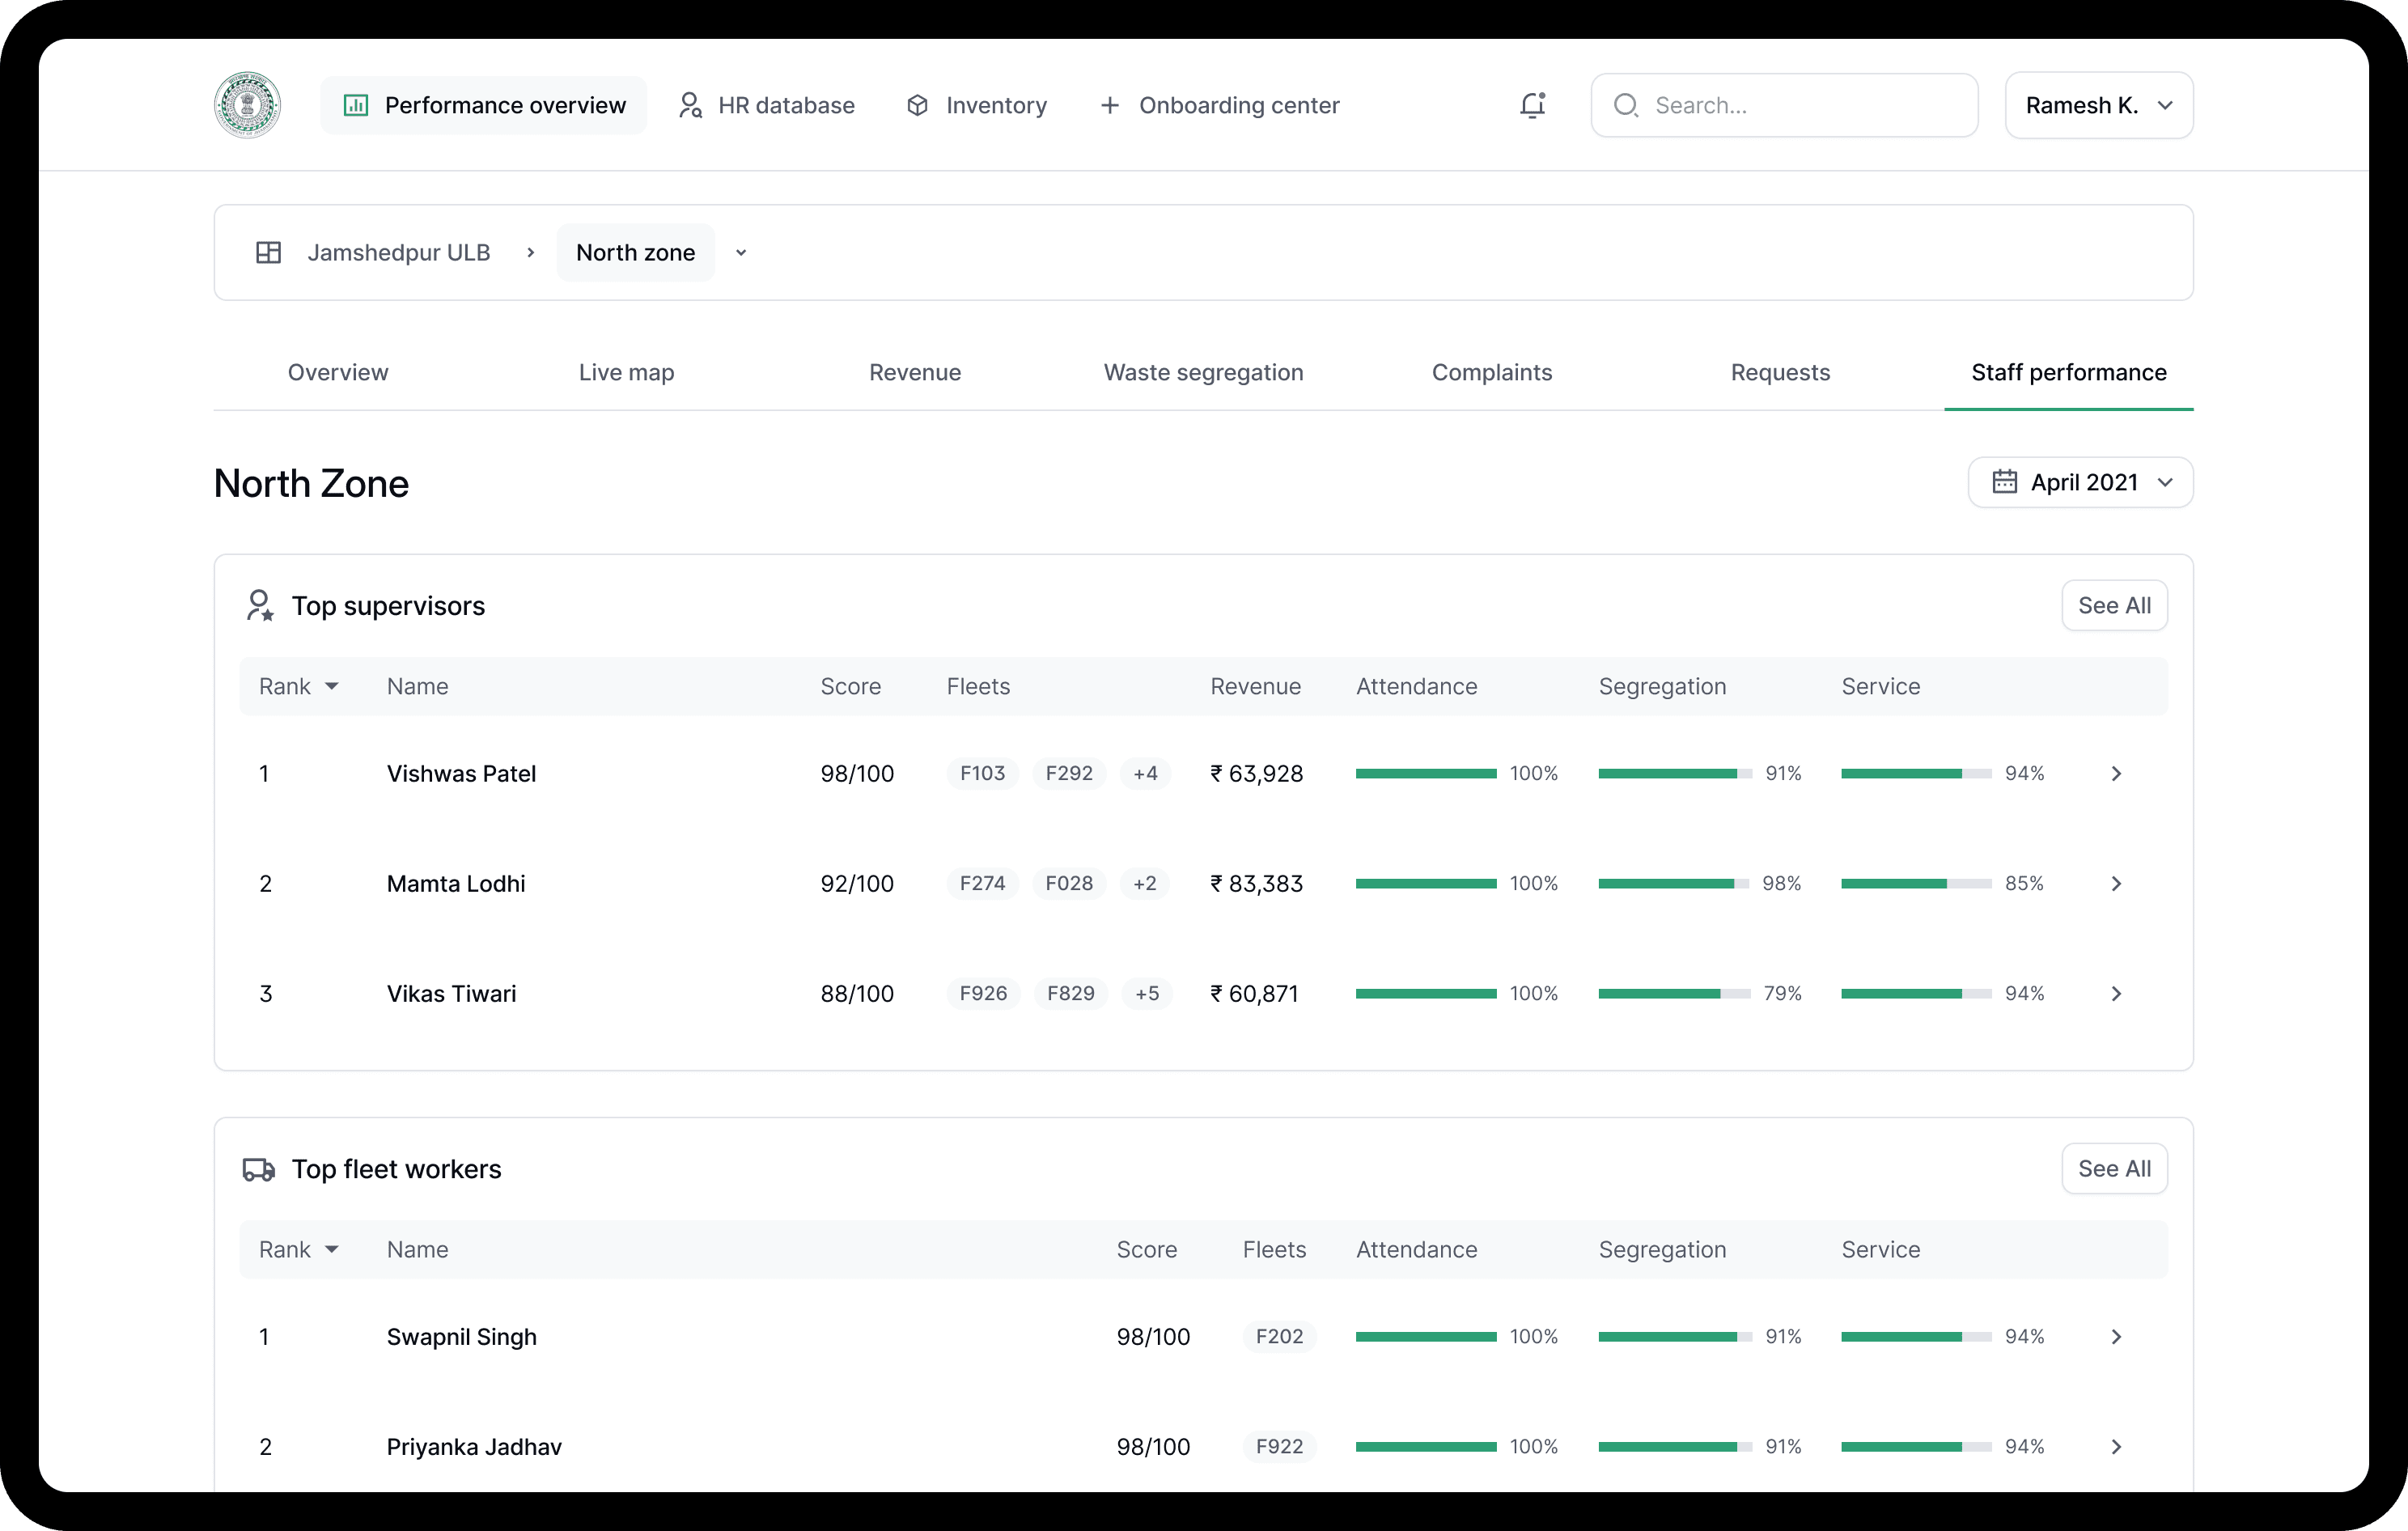Click the truck icon by Top fleet workers
The height and width of the screenshot is (1531, 2408).
click(259, 1169)
